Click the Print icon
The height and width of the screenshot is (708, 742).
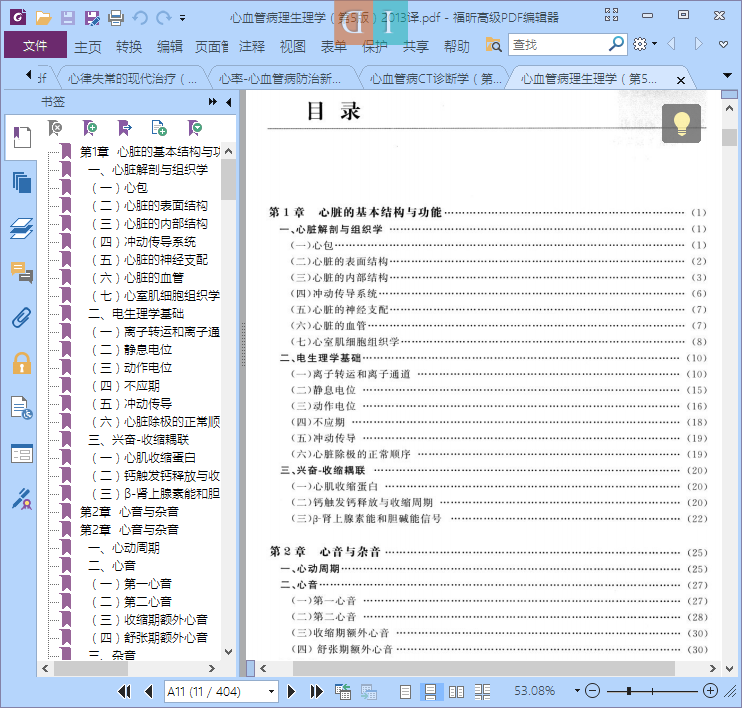(116, 18)
